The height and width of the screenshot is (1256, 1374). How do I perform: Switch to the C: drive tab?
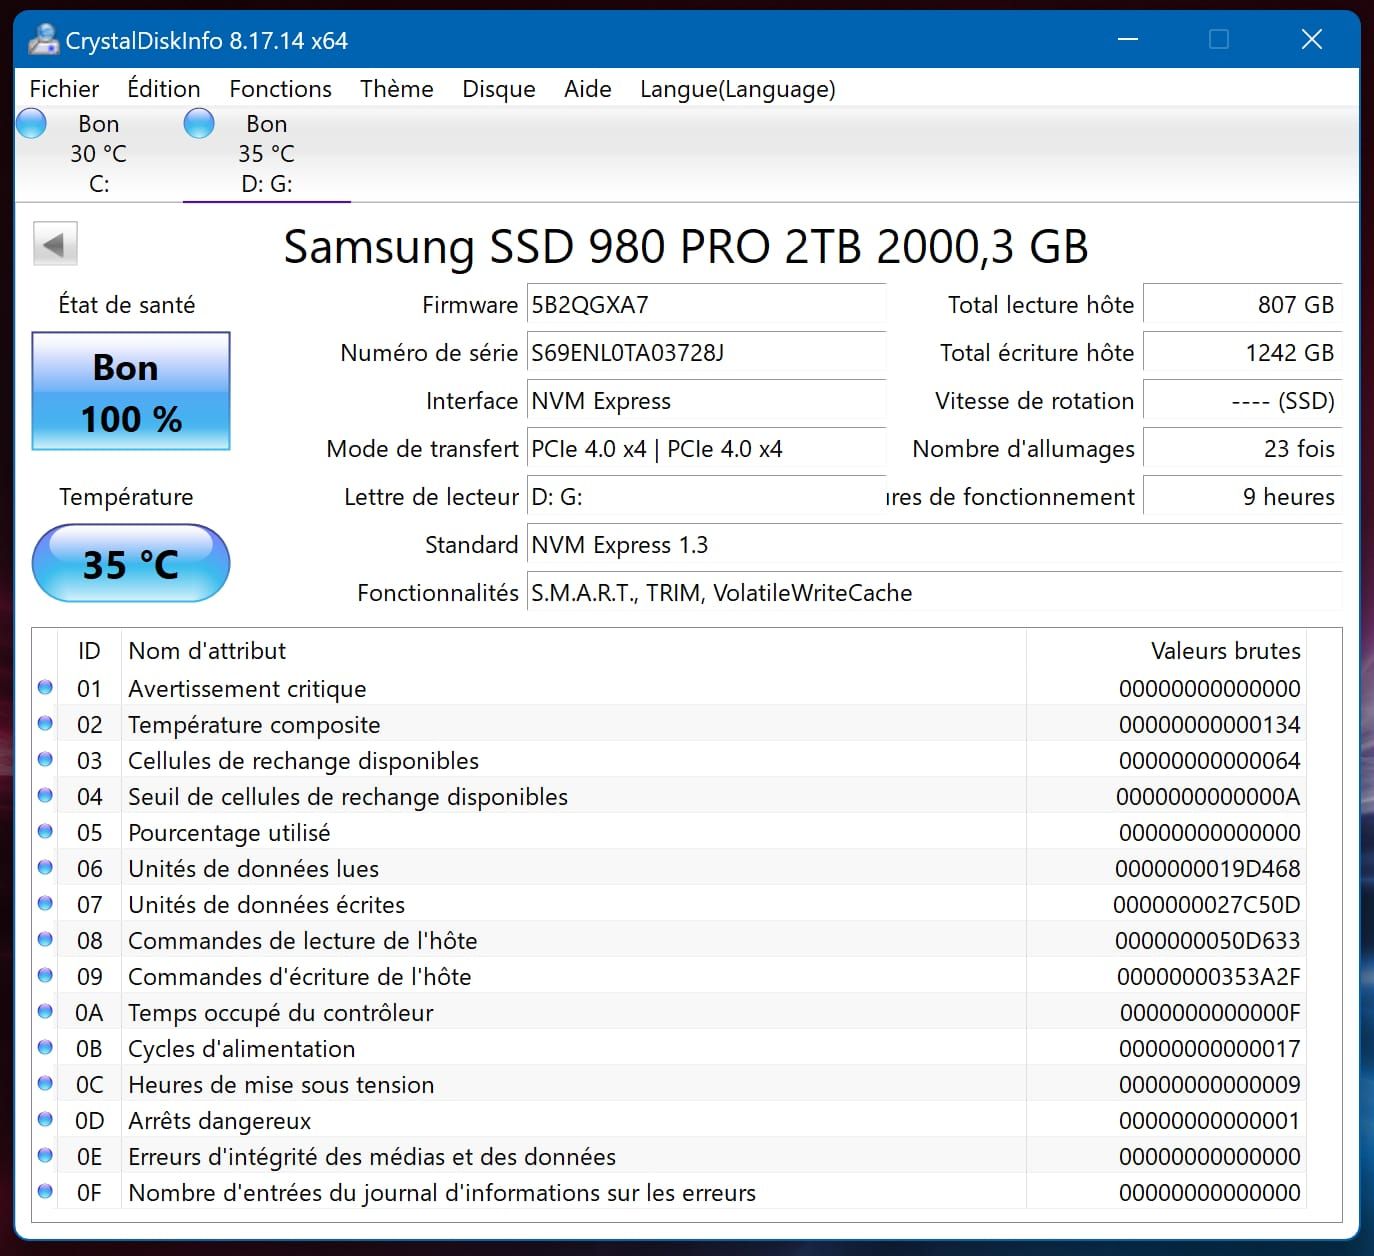click(x=98, y=153)
